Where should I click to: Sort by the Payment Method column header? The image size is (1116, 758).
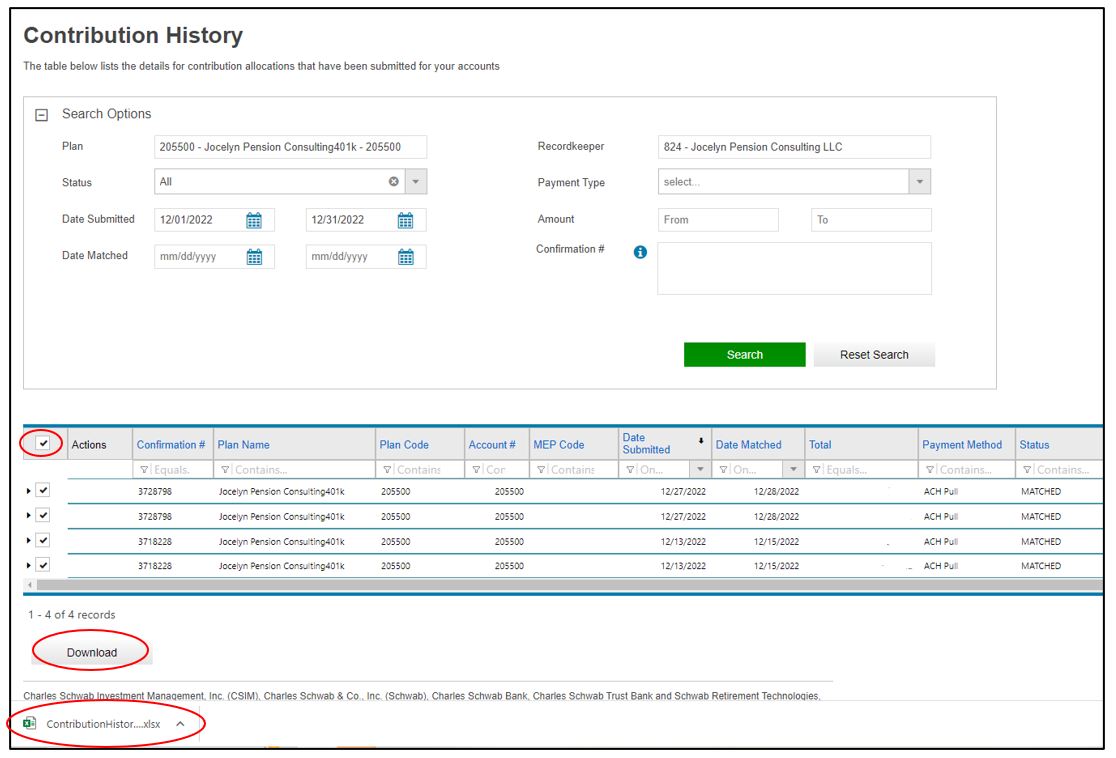(x=961, y=445)
